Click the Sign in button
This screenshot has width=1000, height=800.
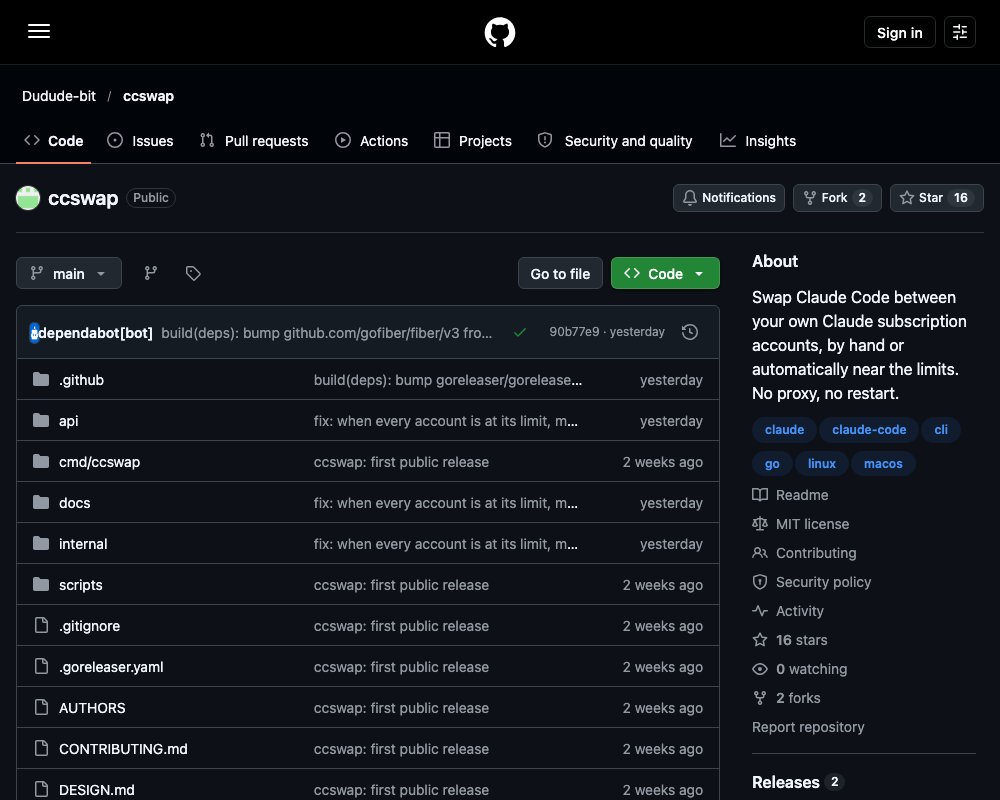[x=899, y=32]
